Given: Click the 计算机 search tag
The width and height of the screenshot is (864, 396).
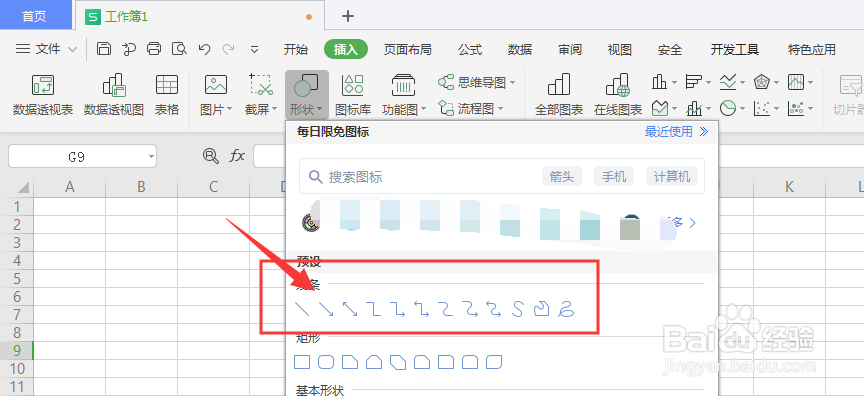Looking at the screenshot, I should [672, 177].
